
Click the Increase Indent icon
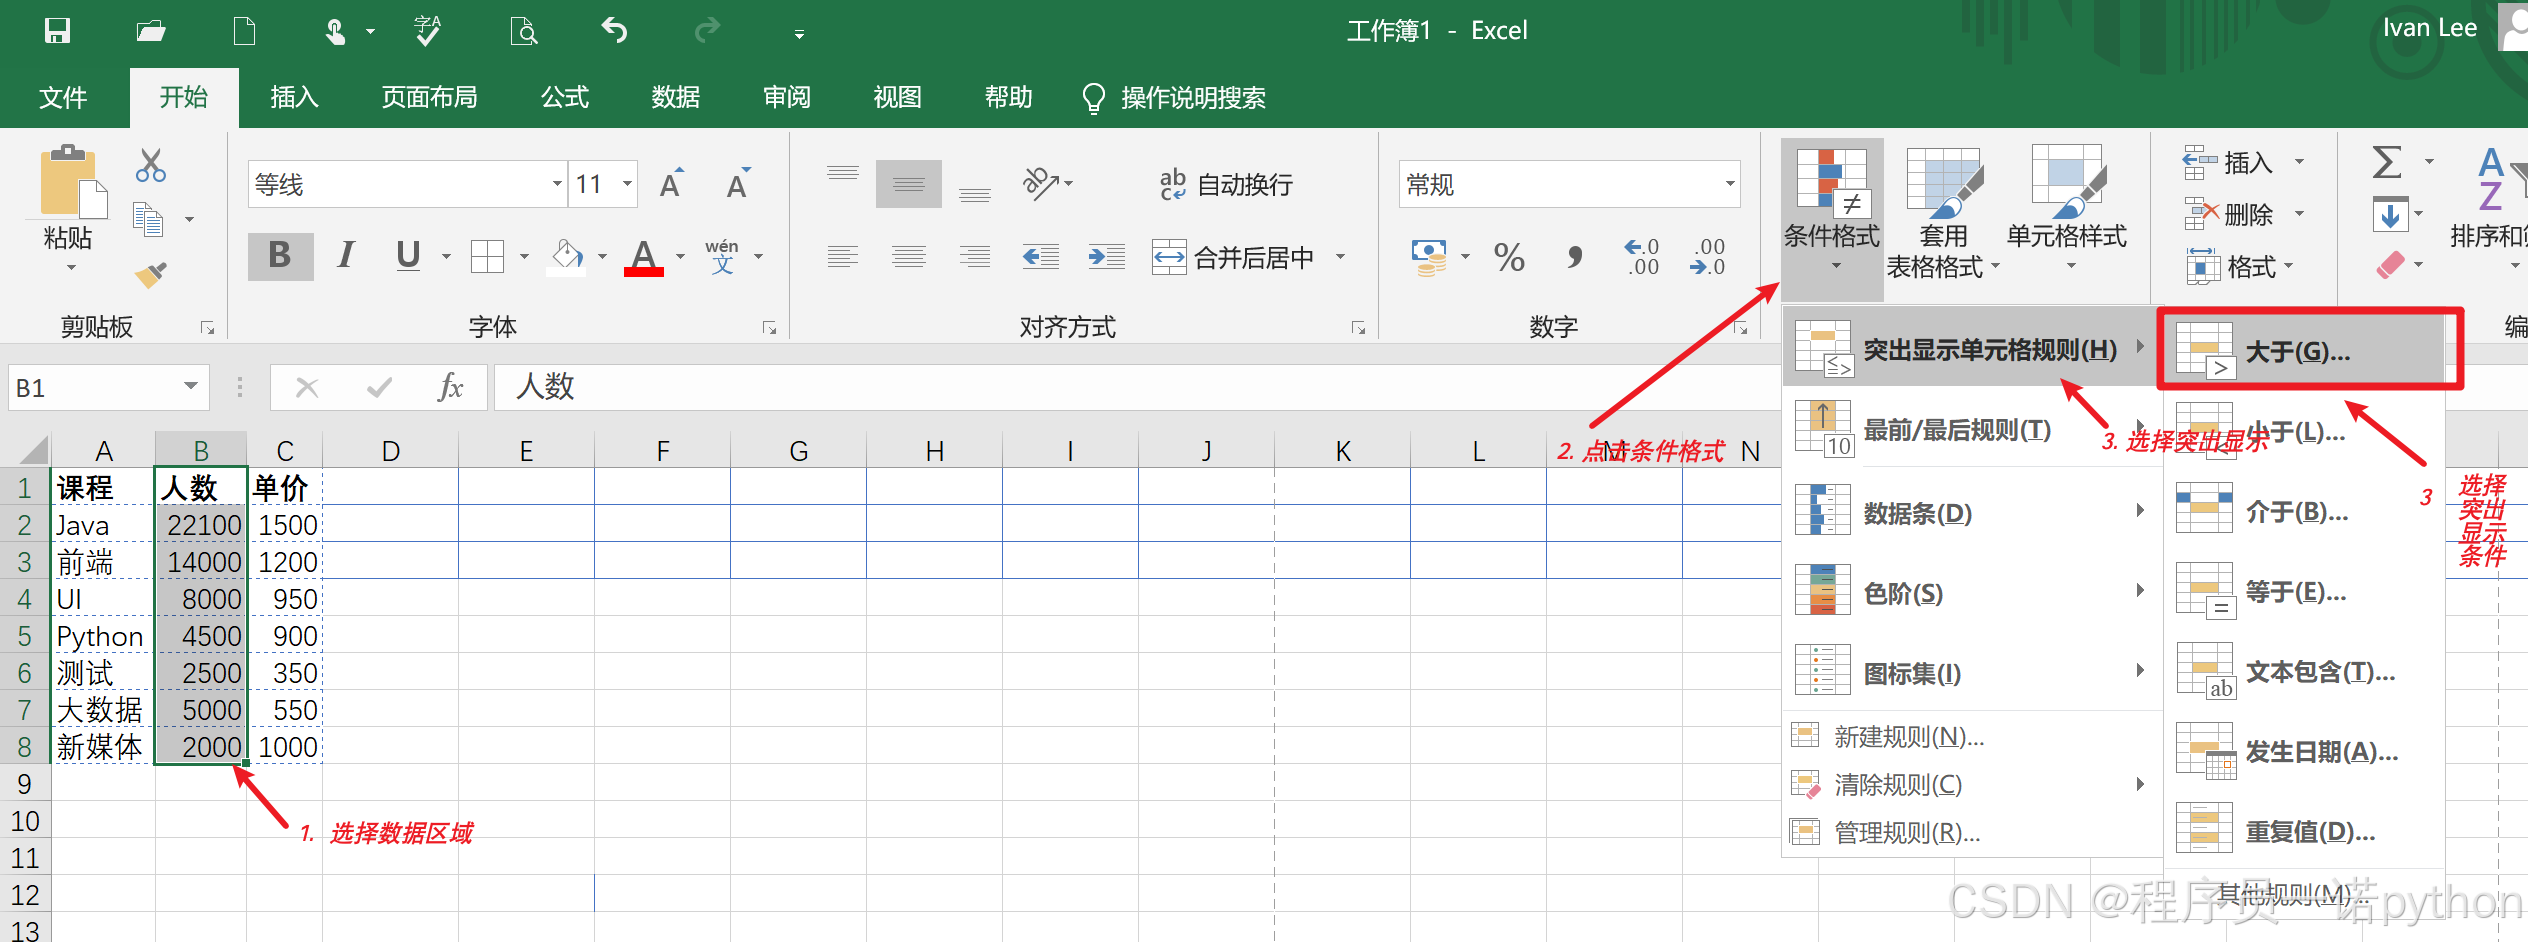[1106, 258]
